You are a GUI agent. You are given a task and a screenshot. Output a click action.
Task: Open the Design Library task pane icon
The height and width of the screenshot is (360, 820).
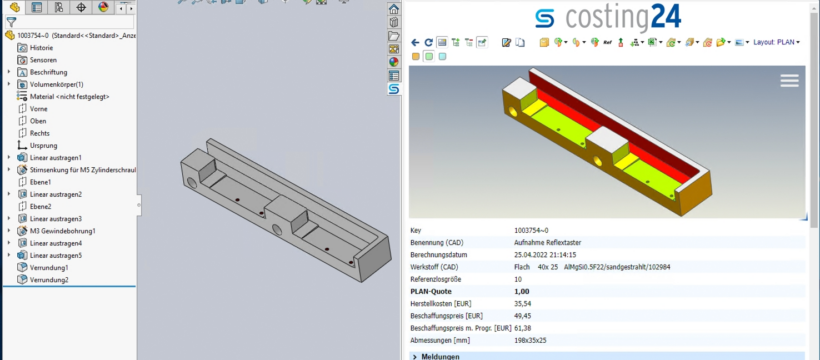[x=394, y=22]
